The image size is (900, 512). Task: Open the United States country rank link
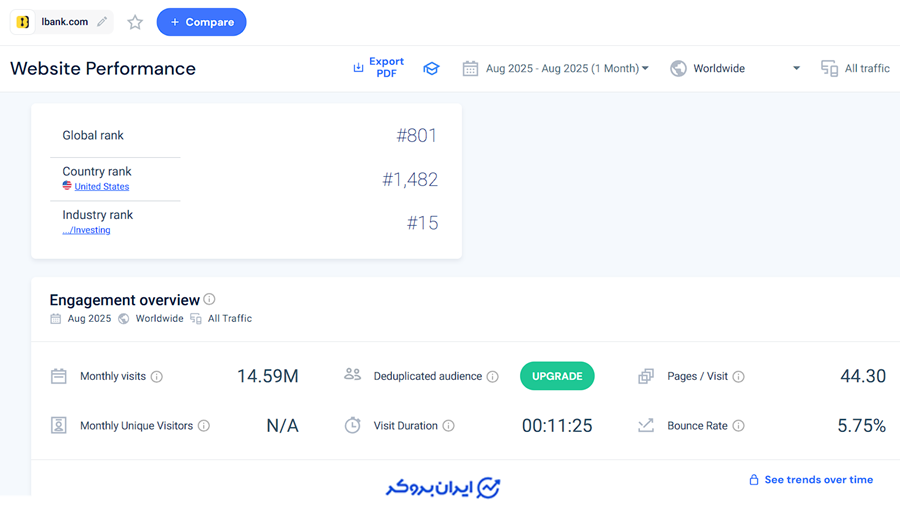coord(101,187)
